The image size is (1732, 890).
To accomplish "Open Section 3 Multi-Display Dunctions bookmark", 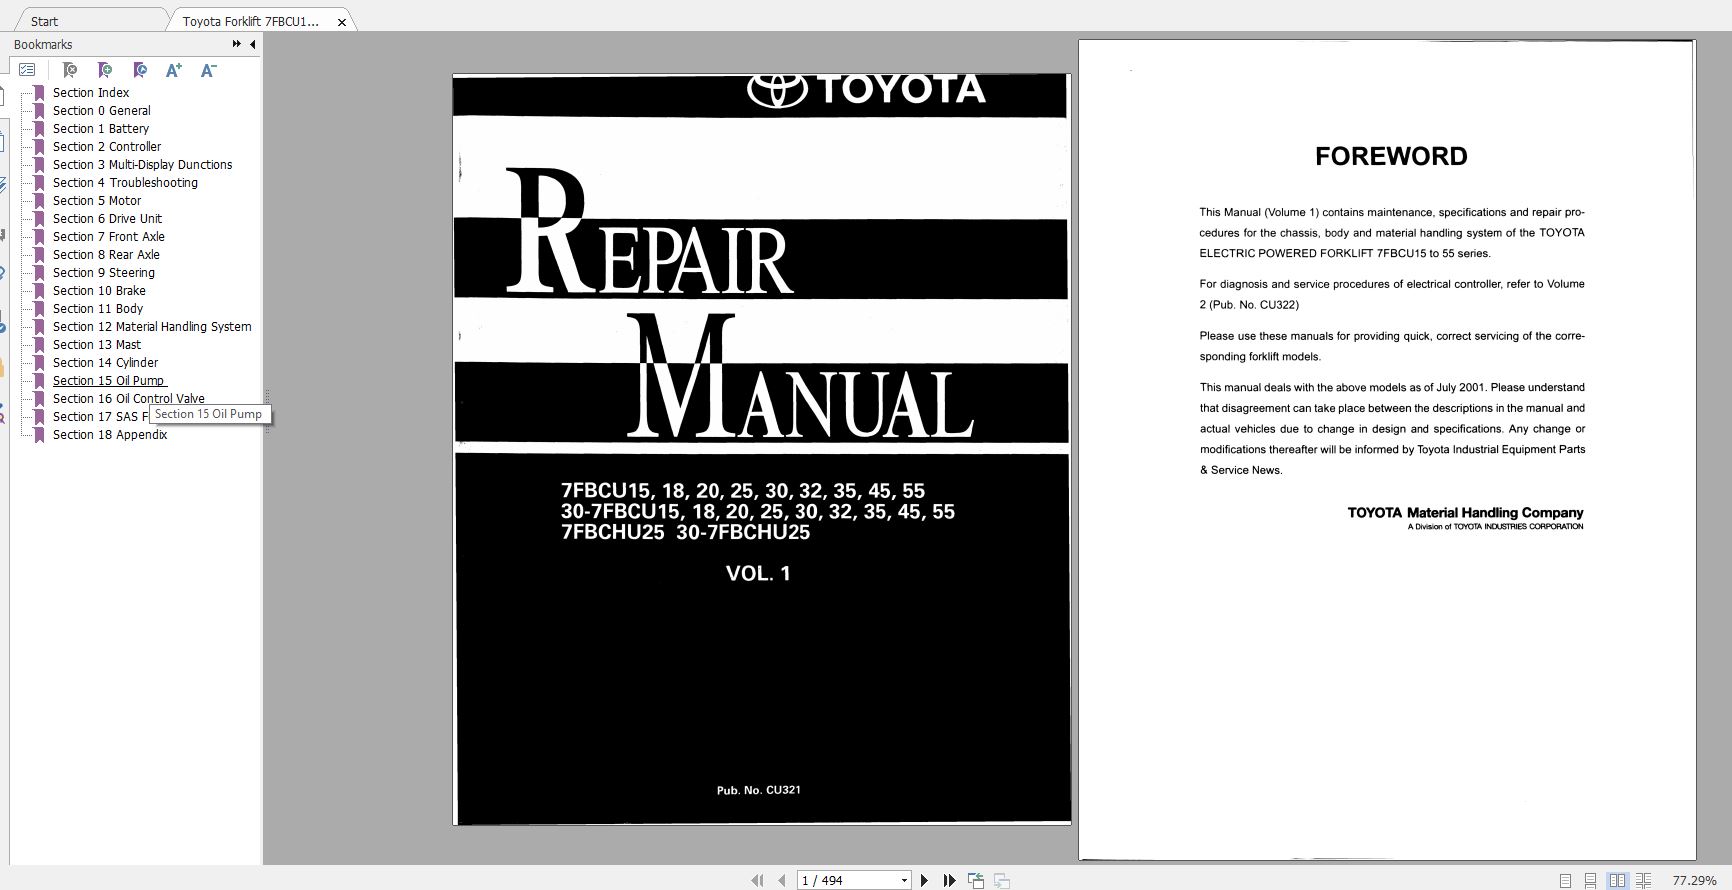I will tap(143, 165).
